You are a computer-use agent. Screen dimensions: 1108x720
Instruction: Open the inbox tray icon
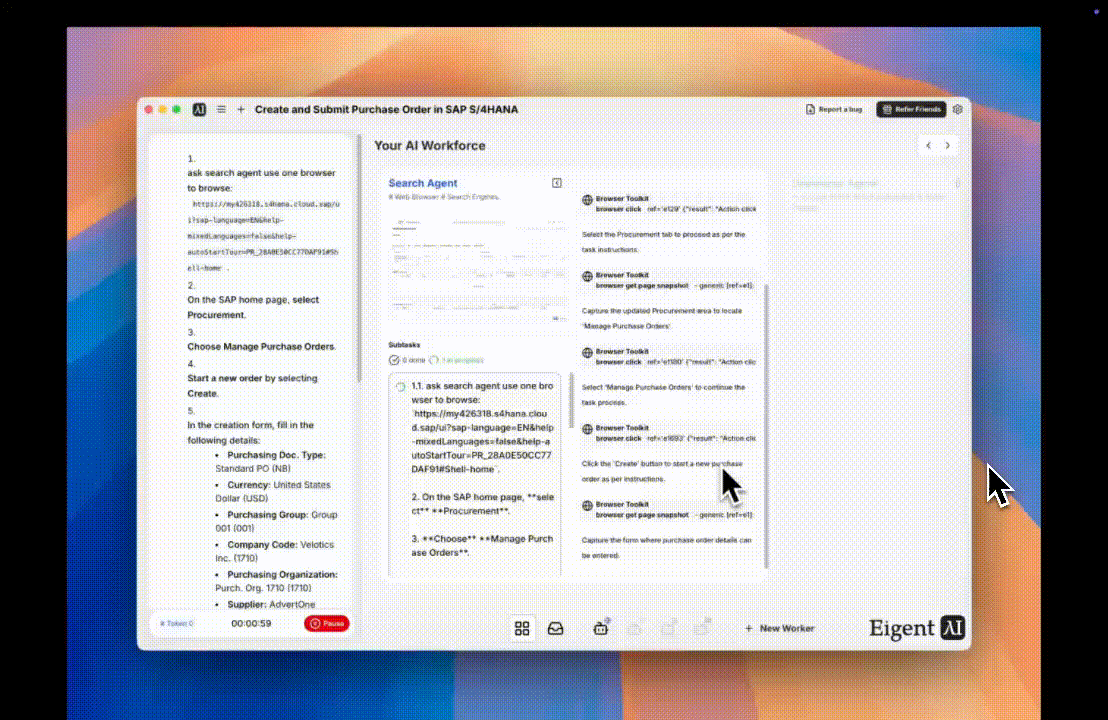tap(555, 628)
